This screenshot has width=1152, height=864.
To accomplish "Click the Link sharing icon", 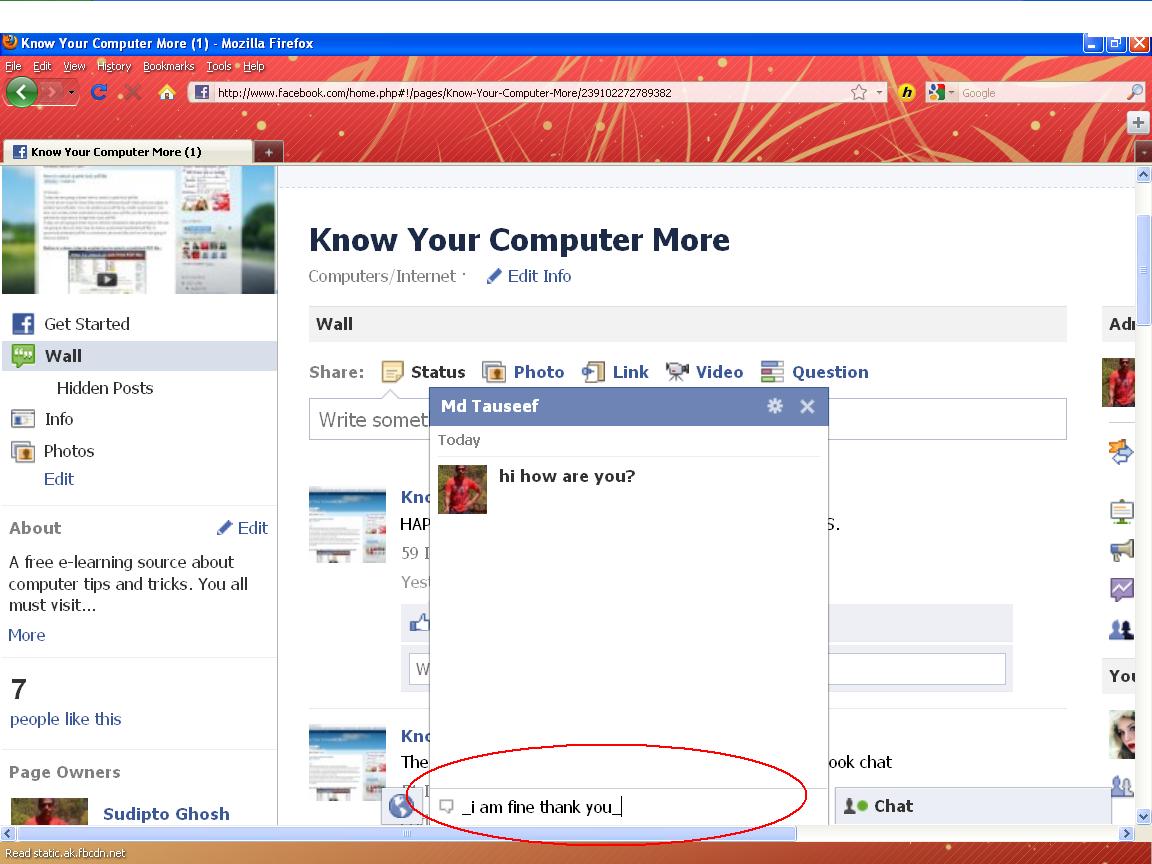I will pyautogui.click(x=594, y=371).
